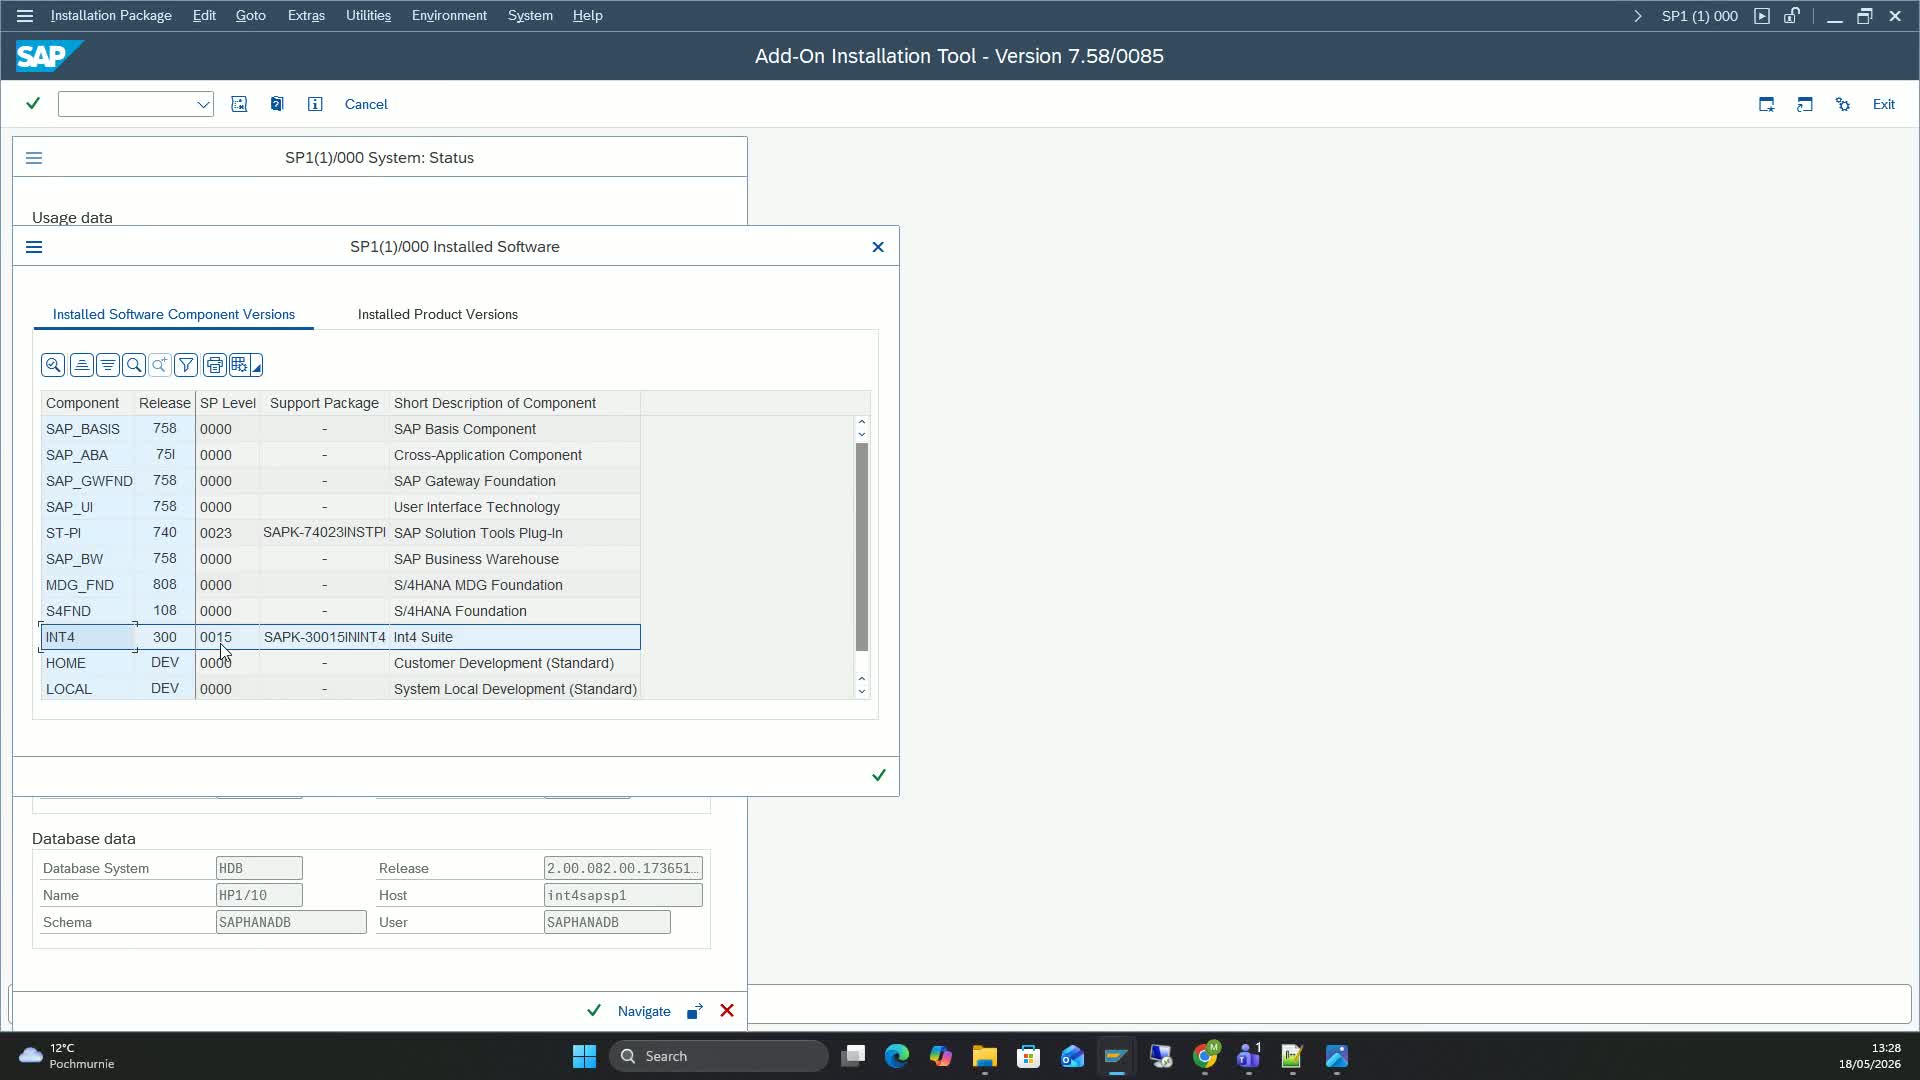
Task: Click the save icon next to command field
Action: coord(239,104)
